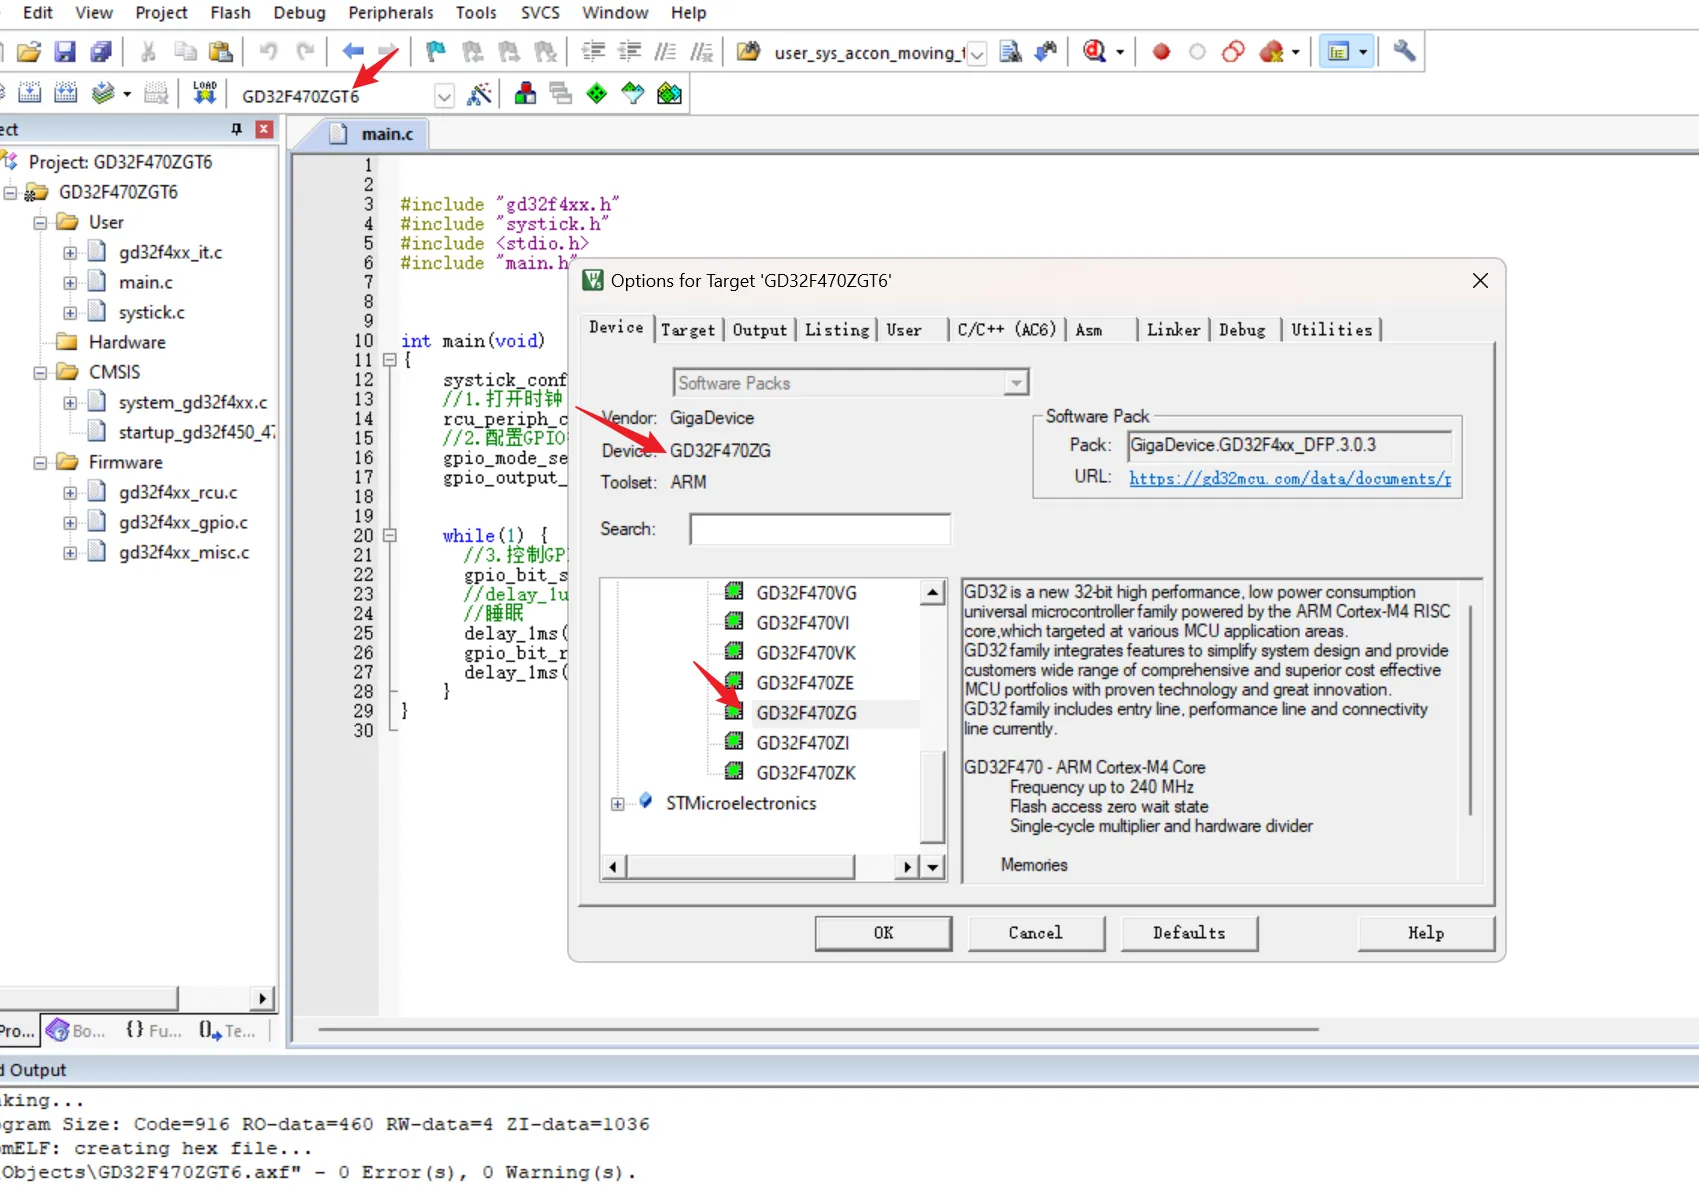The height and width of the screenshot is (1188, 1699).
Task: Expand the STMicroelectronics vendor node
Action: pos(618,804)
